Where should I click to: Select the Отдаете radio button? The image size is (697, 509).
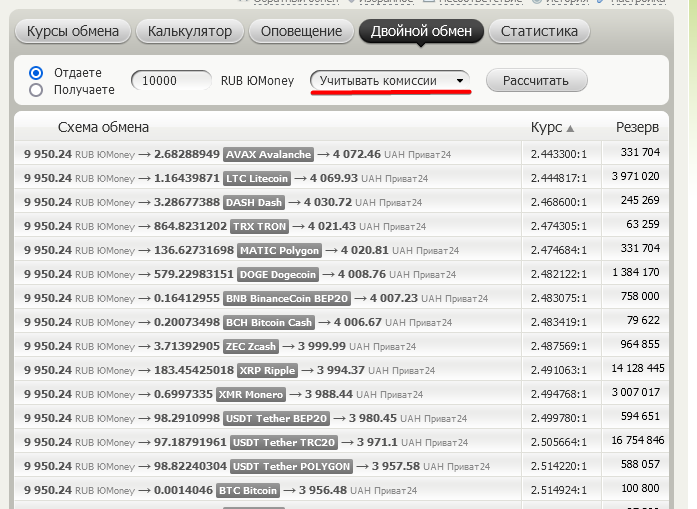point(36,72)
